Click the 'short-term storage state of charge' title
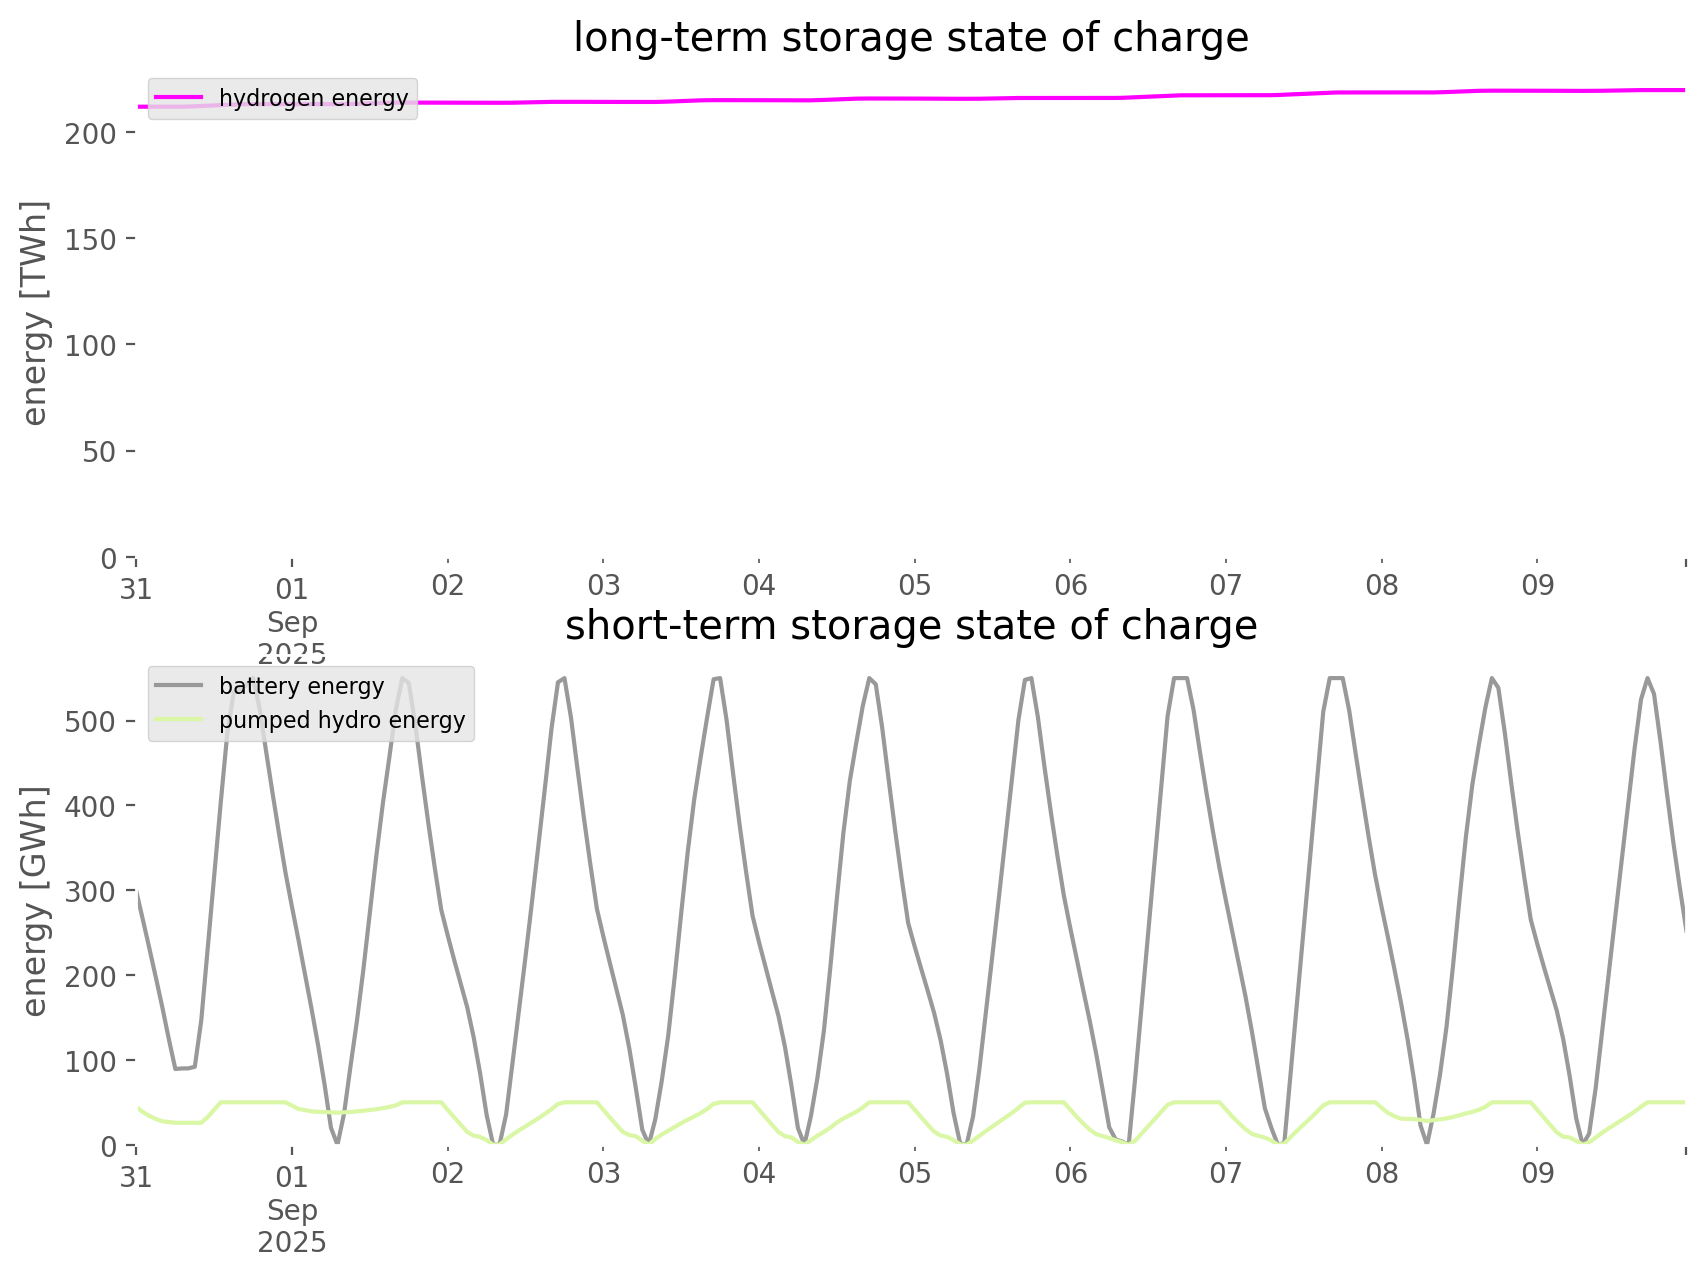The height and width of the screenshot is (1277, 1706). 910,626
